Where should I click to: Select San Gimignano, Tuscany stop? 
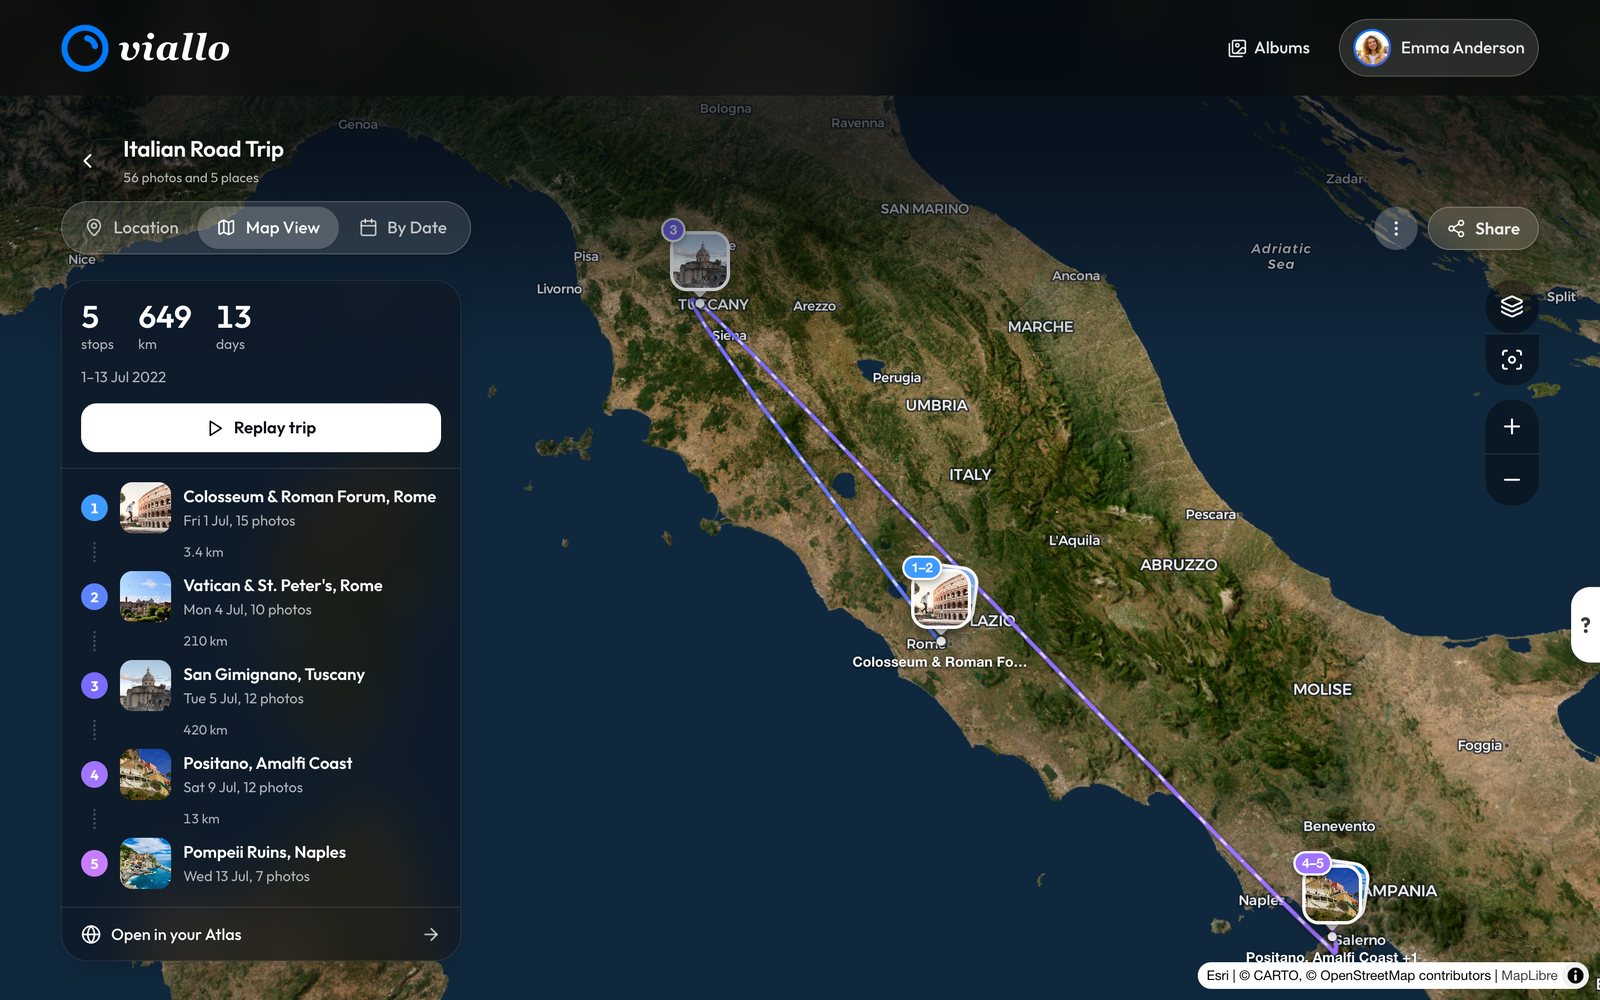click(x=261, y=686)
